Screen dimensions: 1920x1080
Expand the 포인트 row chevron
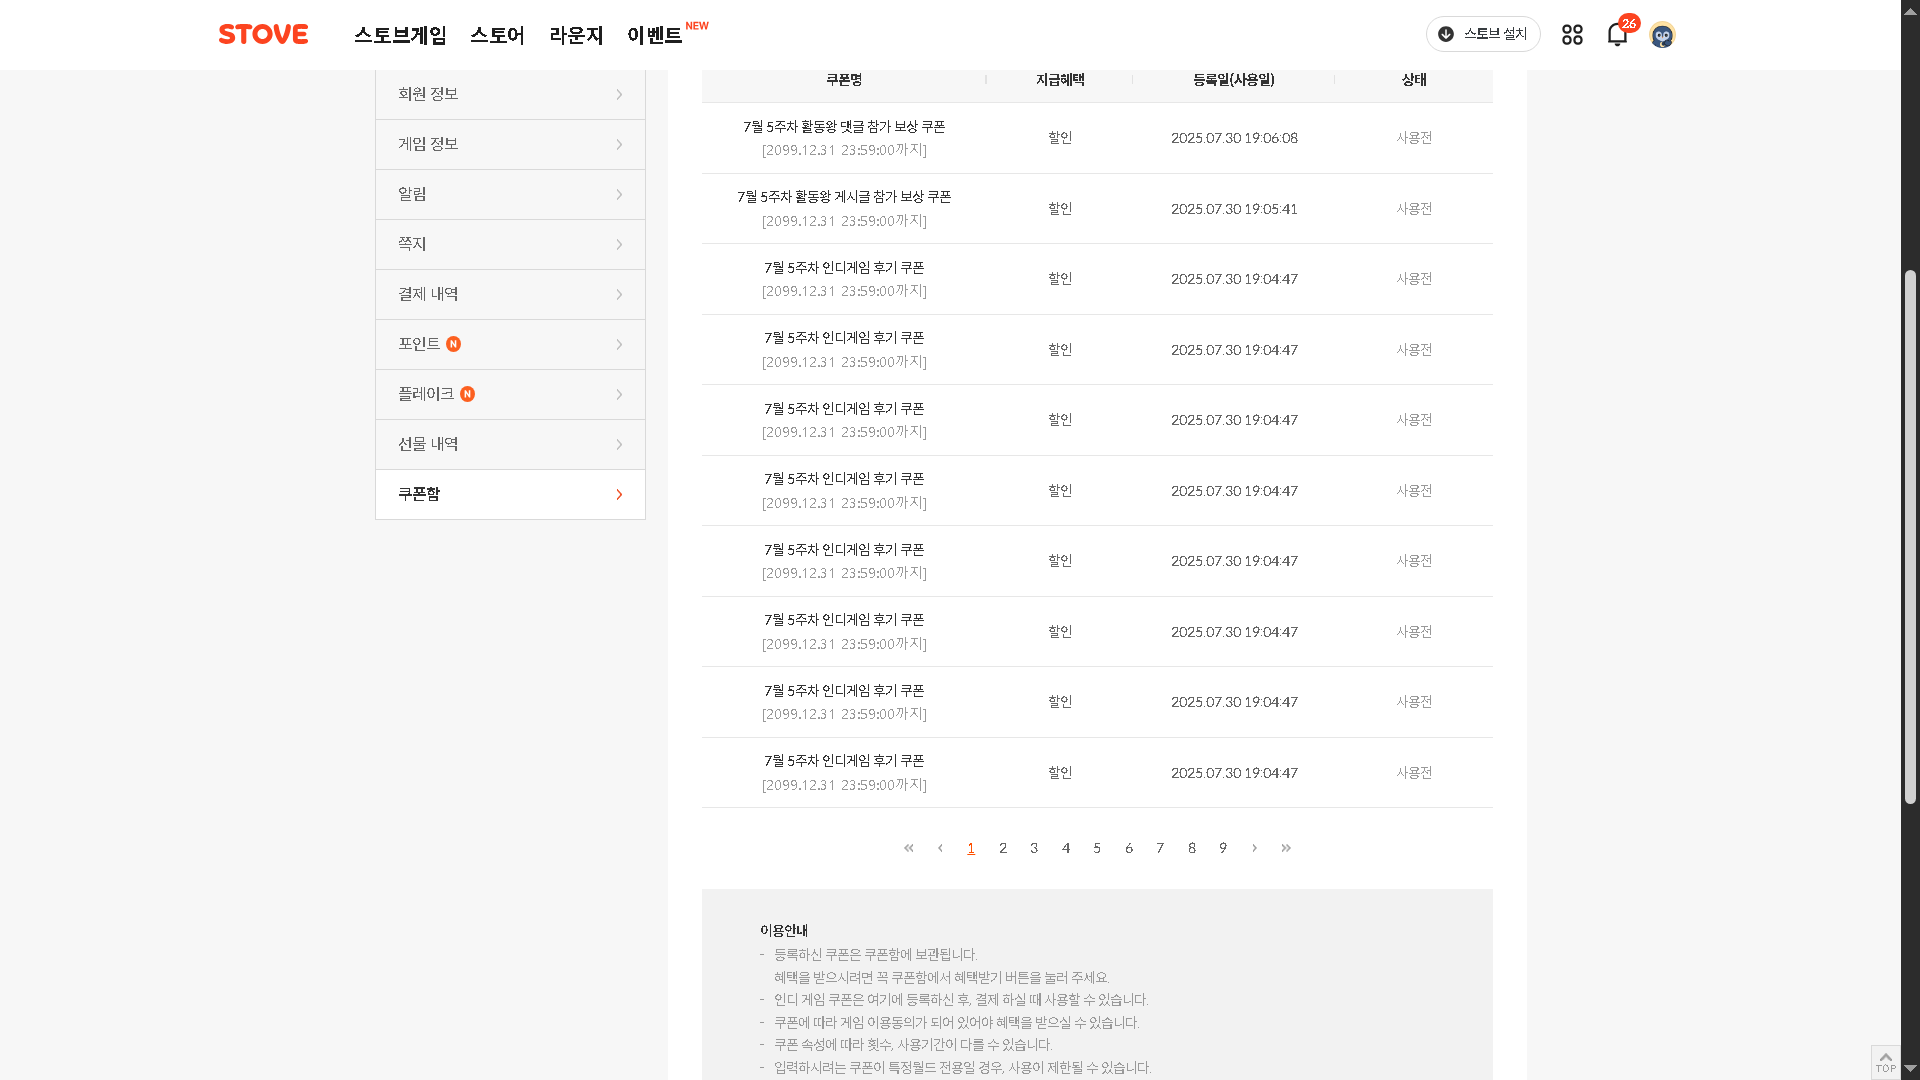point(619,345)
